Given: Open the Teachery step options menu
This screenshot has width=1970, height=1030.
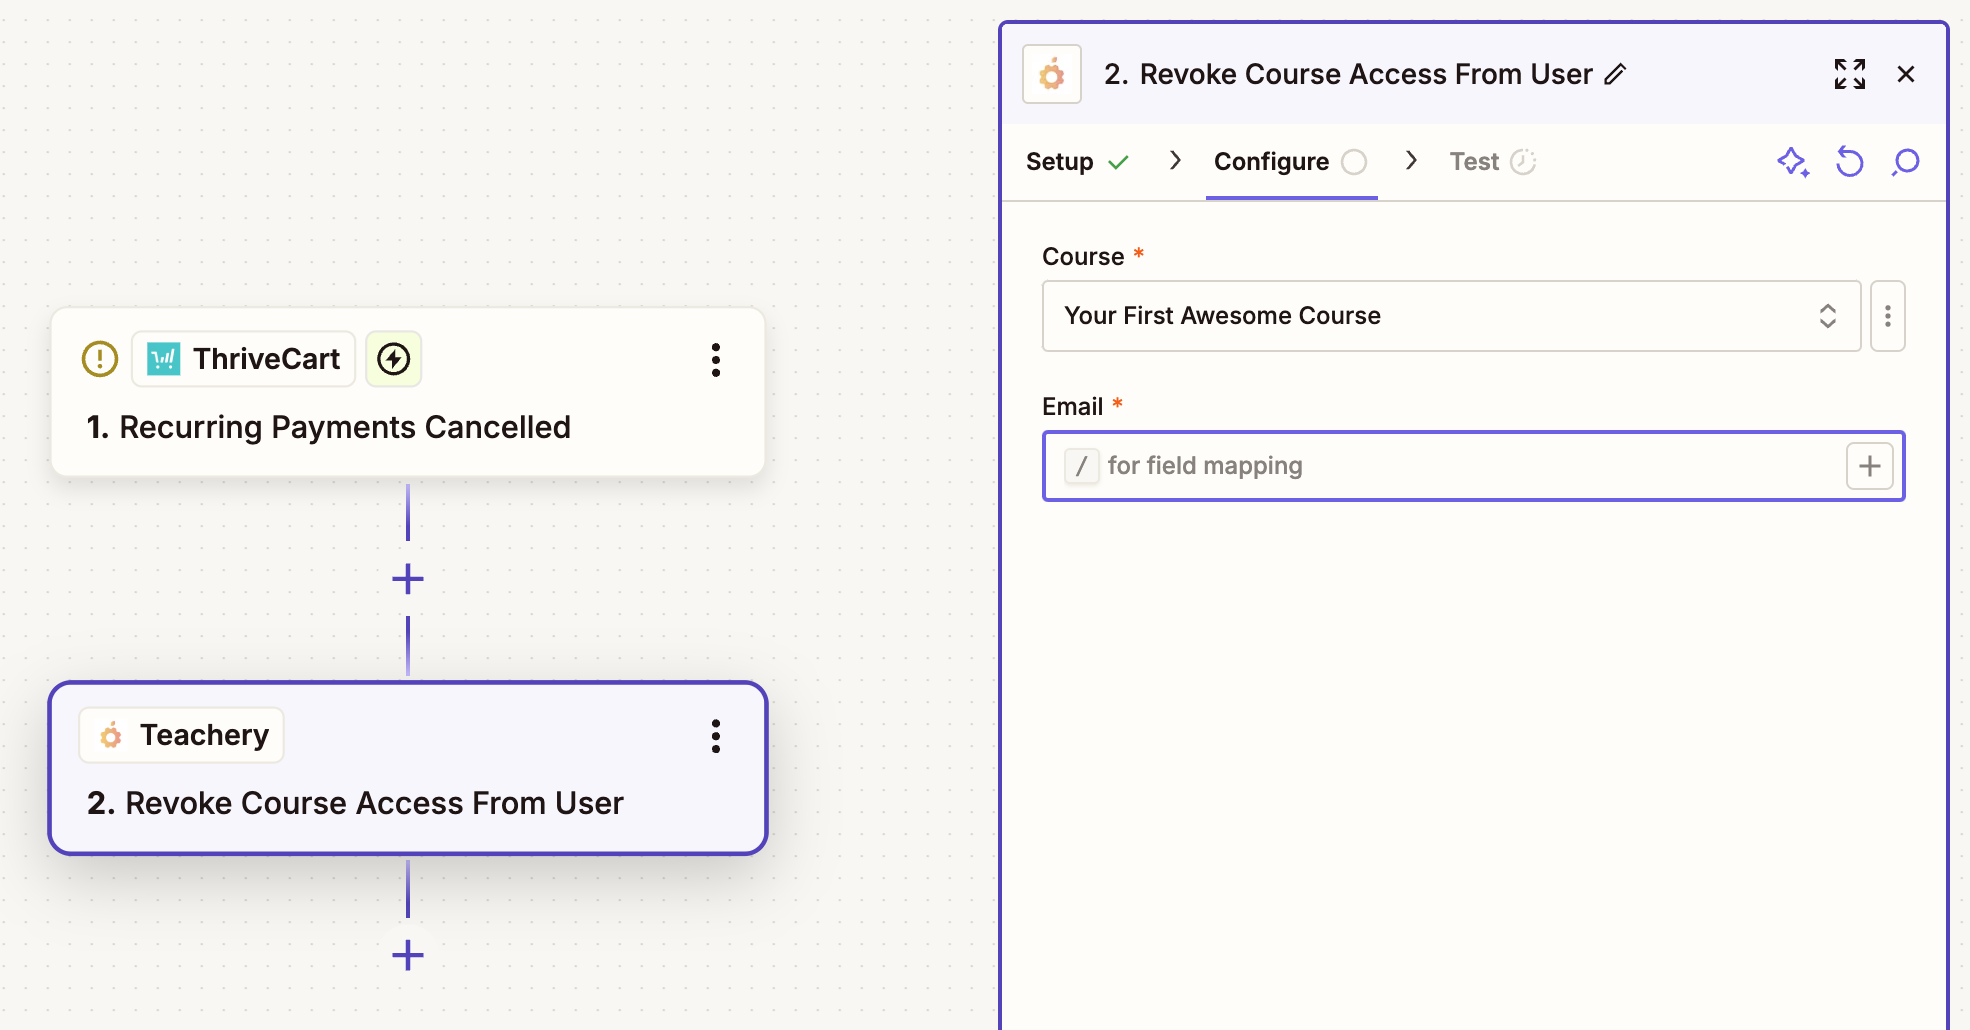Looking at the screenshot, I should [716, 736].
